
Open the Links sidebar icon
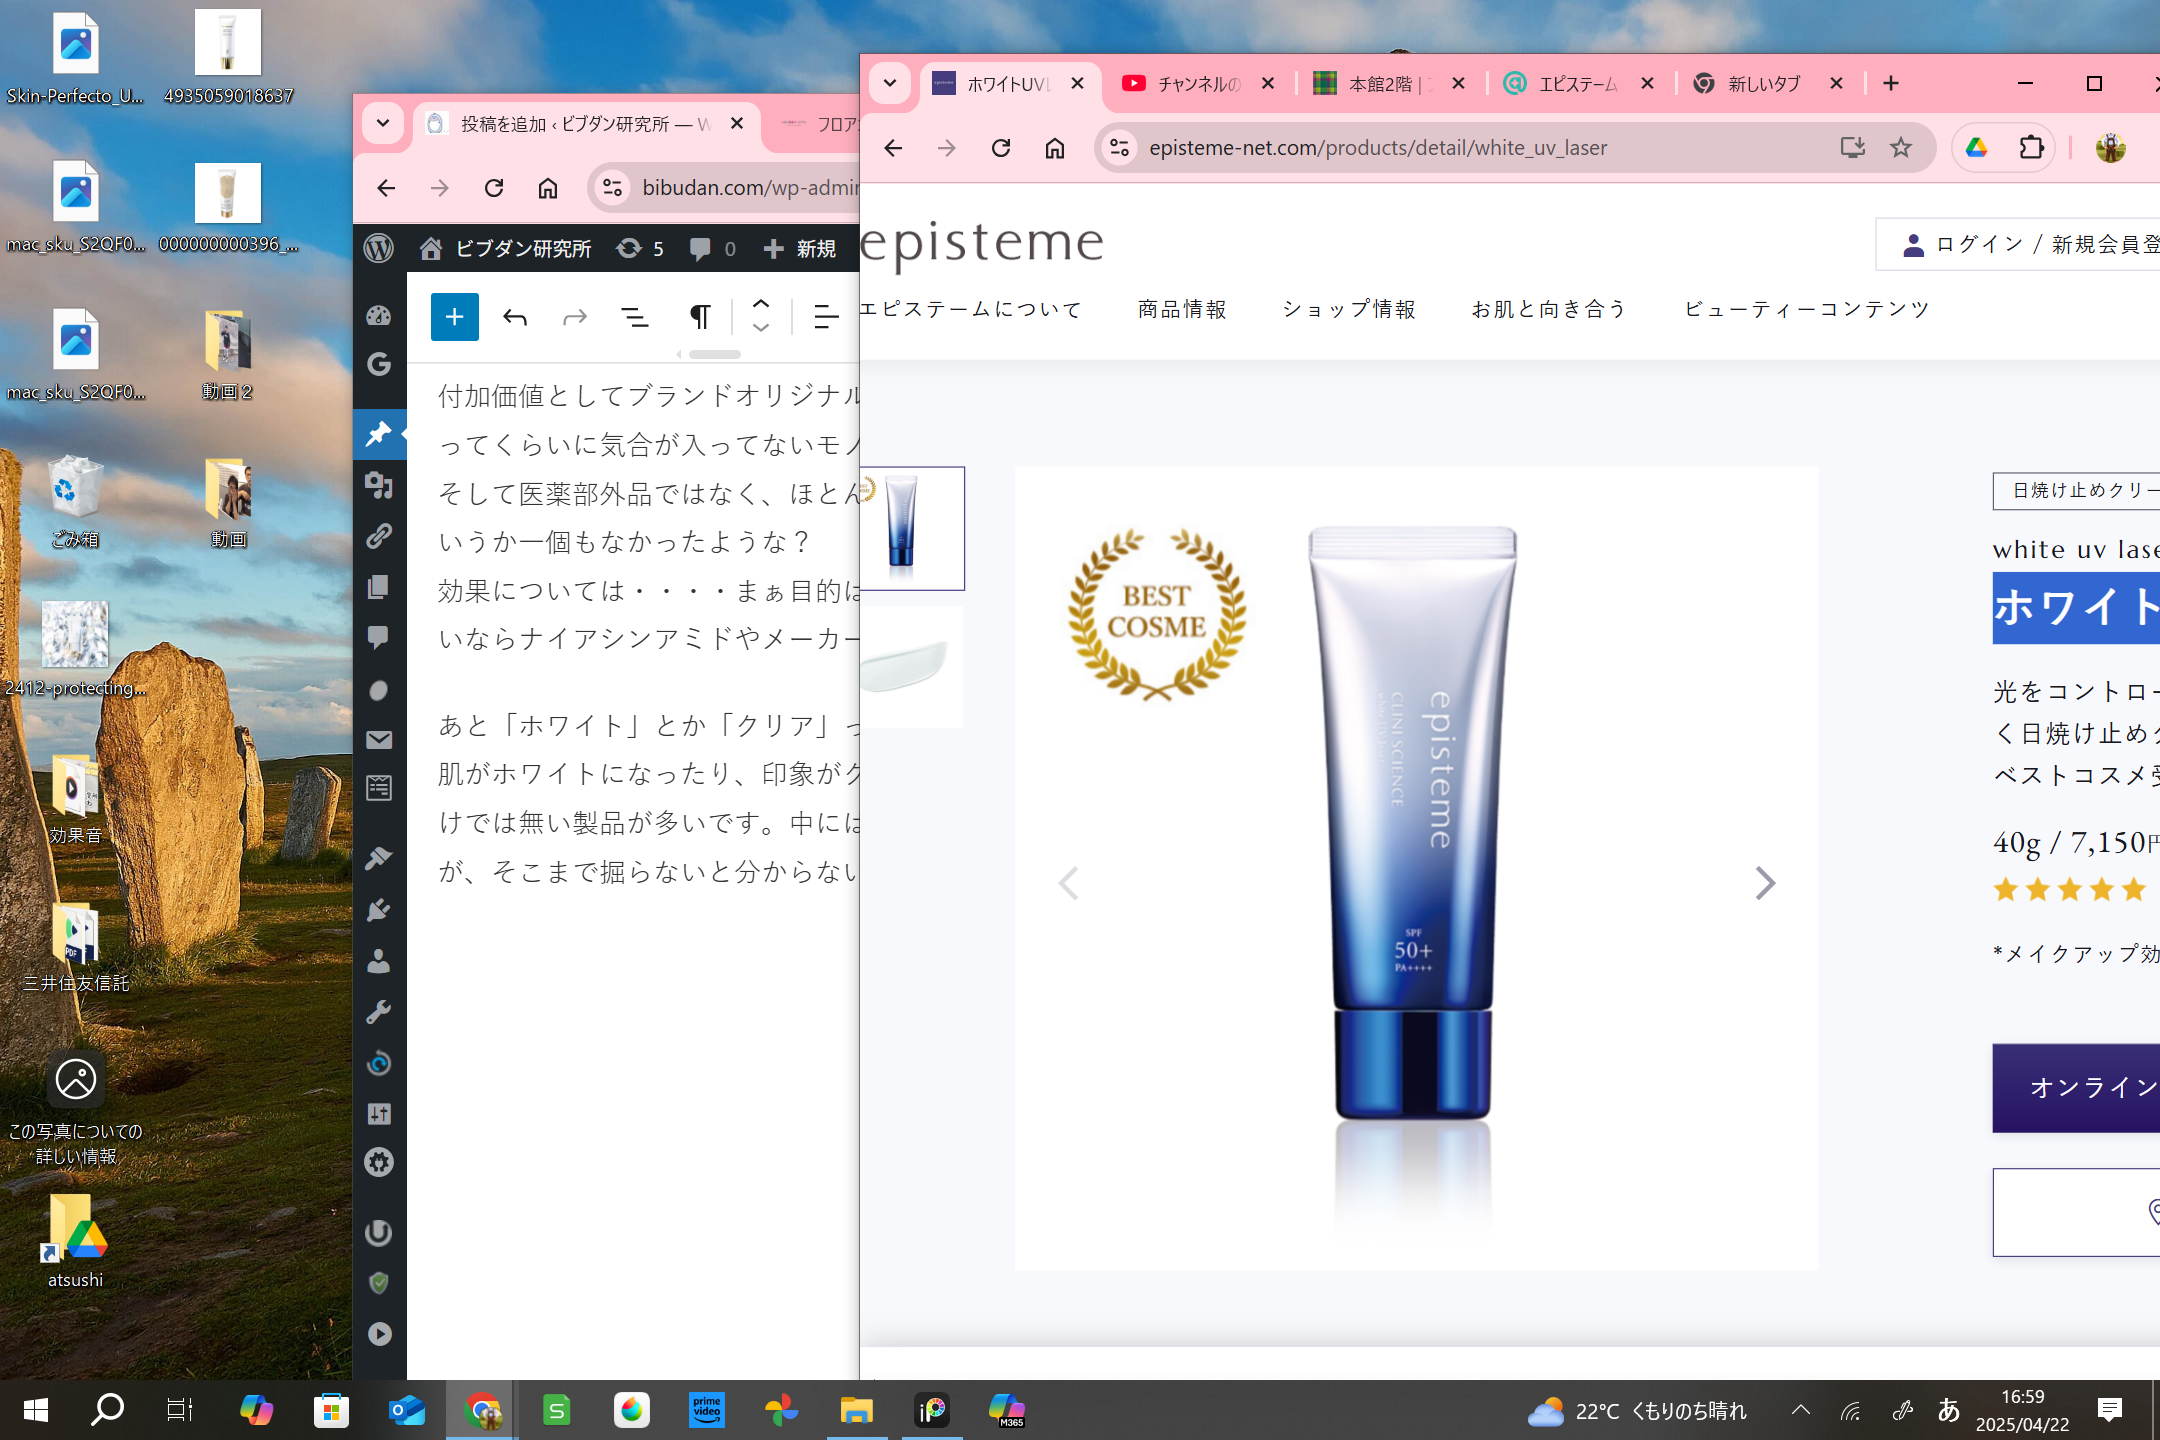click(379, 536)
